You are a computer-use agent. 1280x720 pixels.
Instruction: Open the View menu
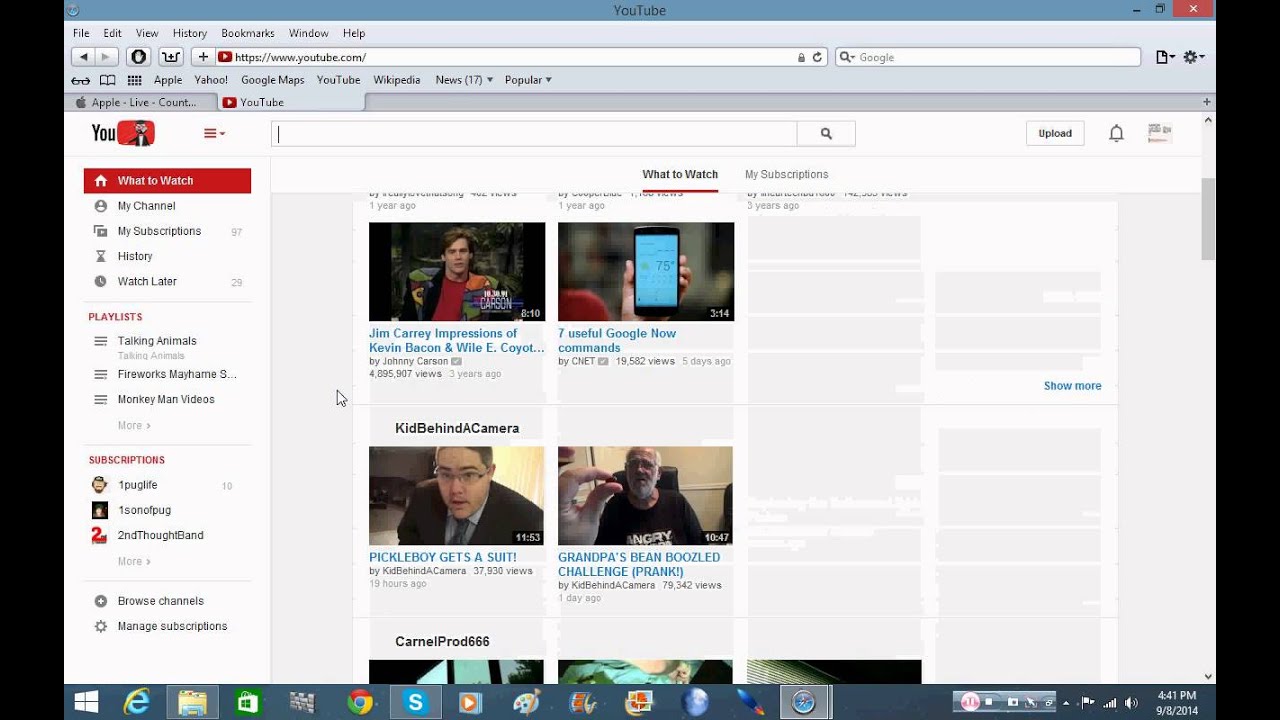147,33
